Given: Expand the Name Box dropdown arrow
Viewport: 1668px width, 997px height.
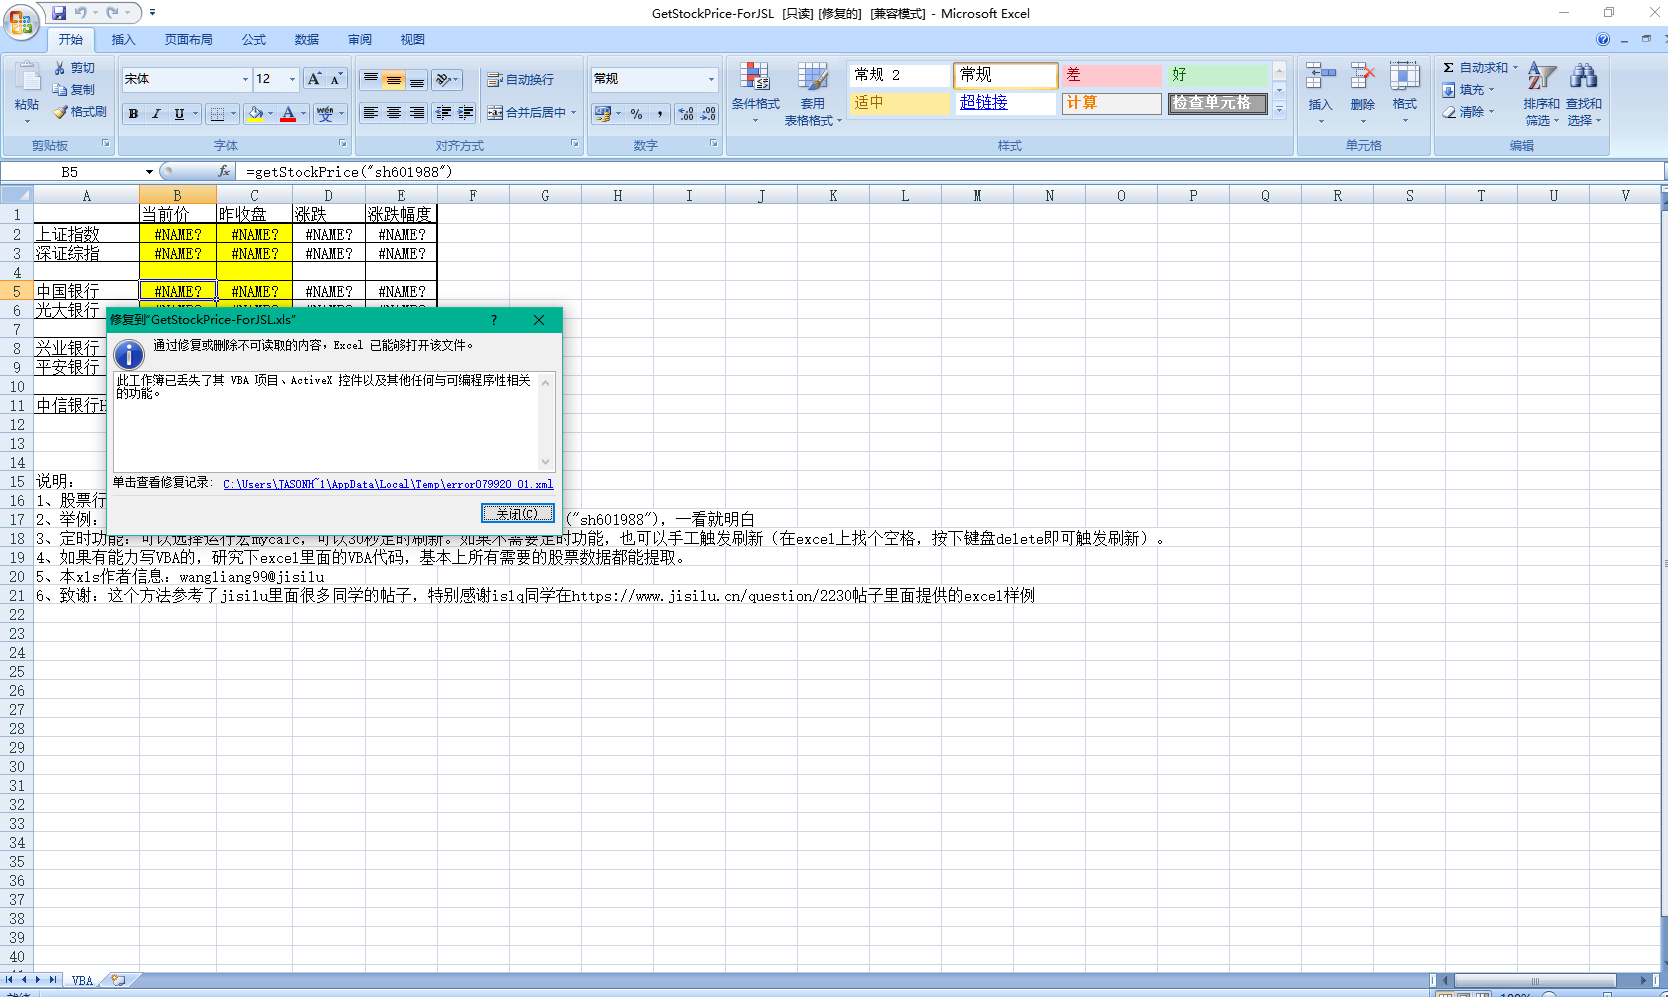Looking at the screenshot, I should click(149, 172).
